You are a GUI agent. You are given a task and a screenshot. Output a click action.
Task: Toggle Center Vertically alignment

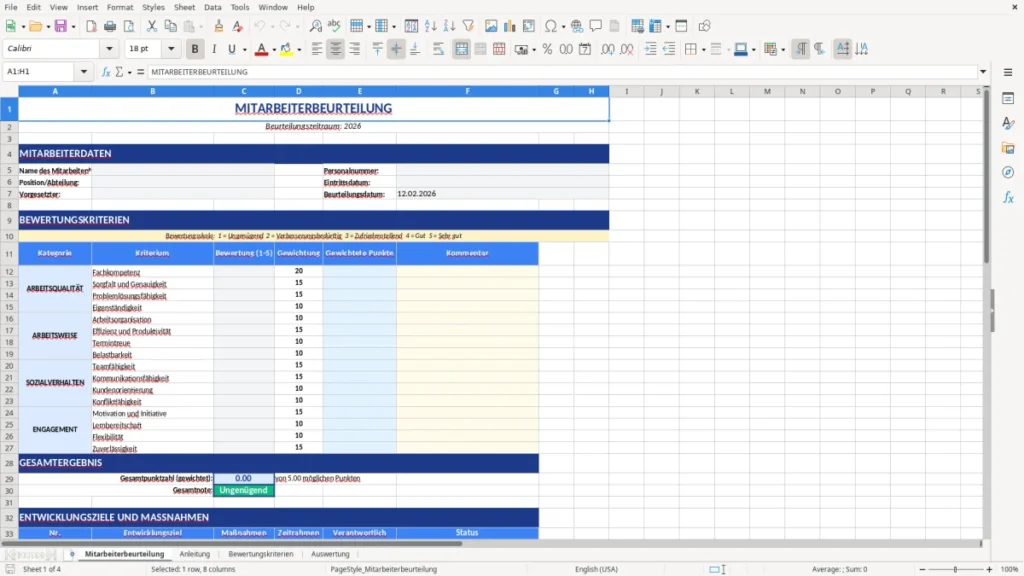click(396, 49)
